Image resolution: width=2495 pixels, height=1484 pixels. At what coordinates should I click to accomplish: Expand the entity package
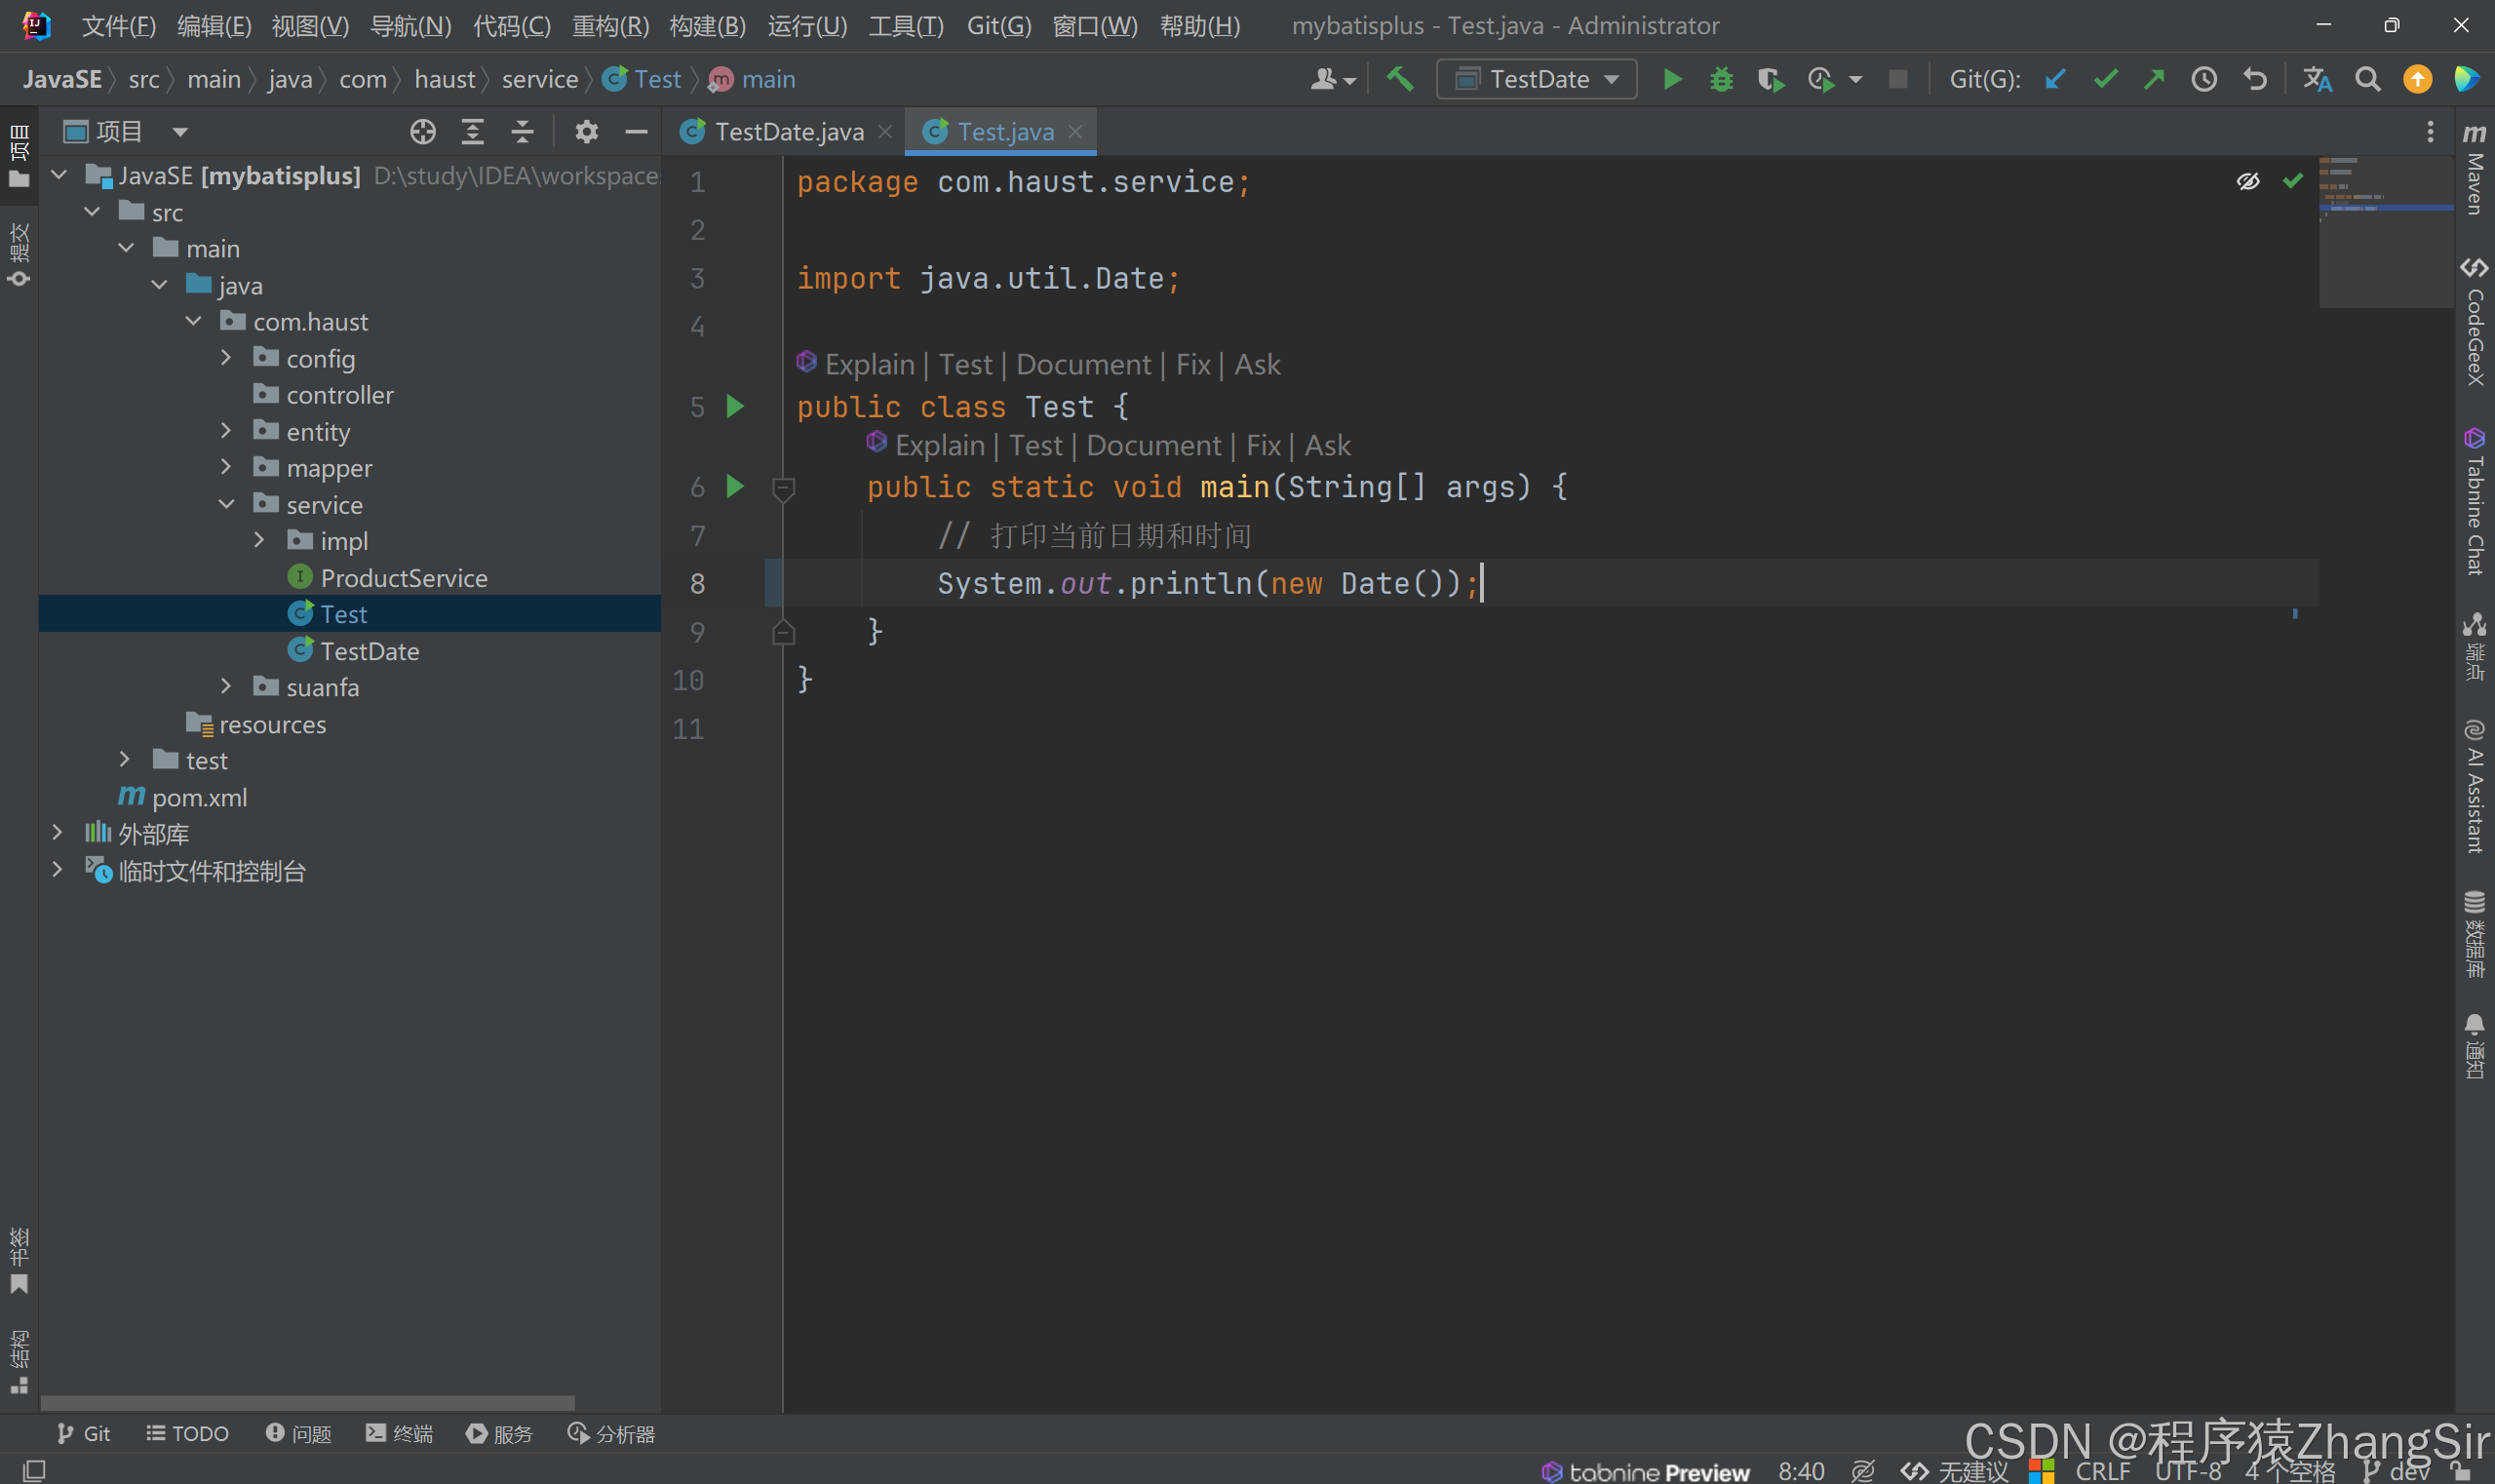[x=226, y=431]
